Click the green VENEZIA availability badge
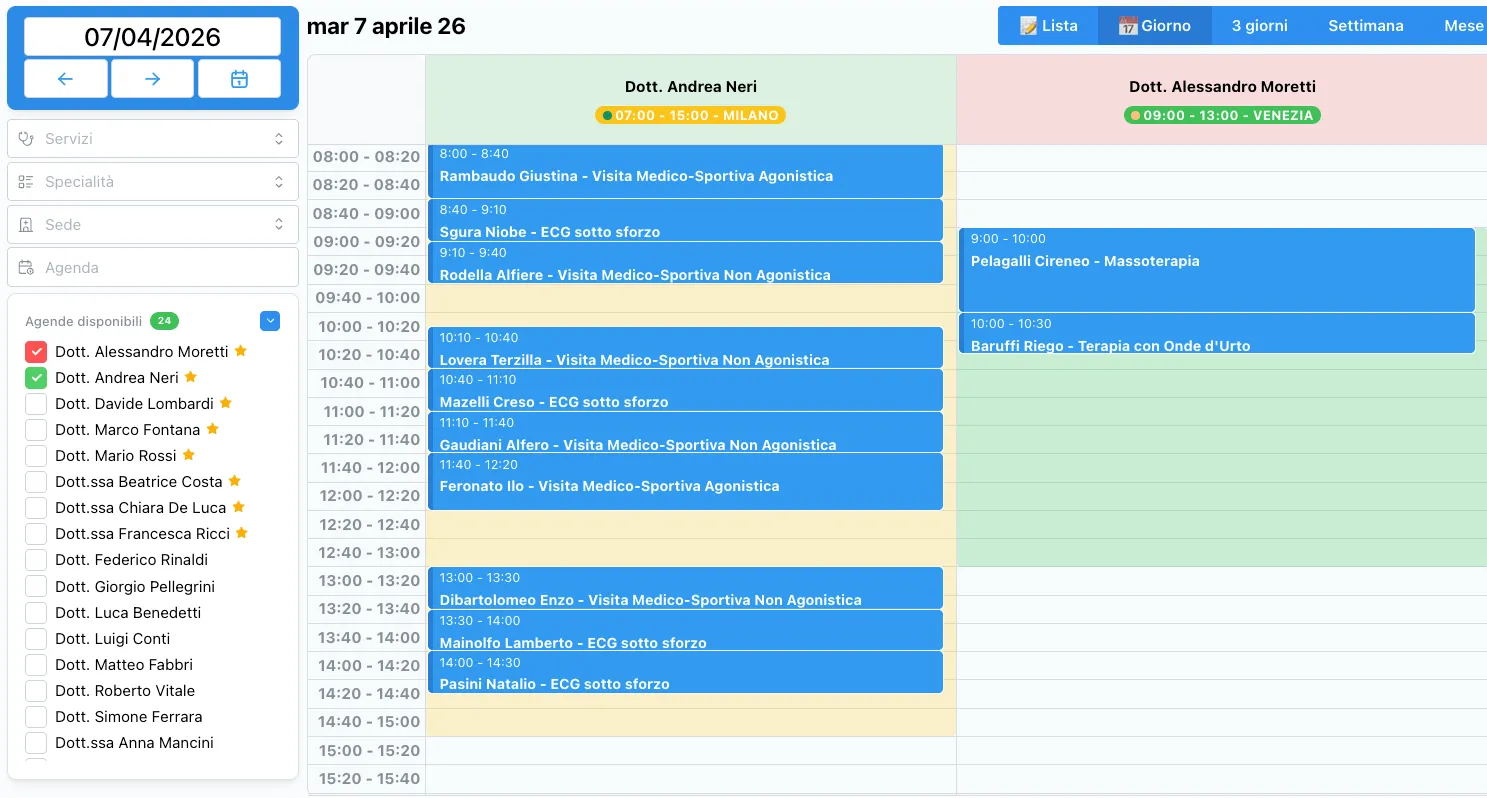The image size is (1487, 798). coord(1221,115)
